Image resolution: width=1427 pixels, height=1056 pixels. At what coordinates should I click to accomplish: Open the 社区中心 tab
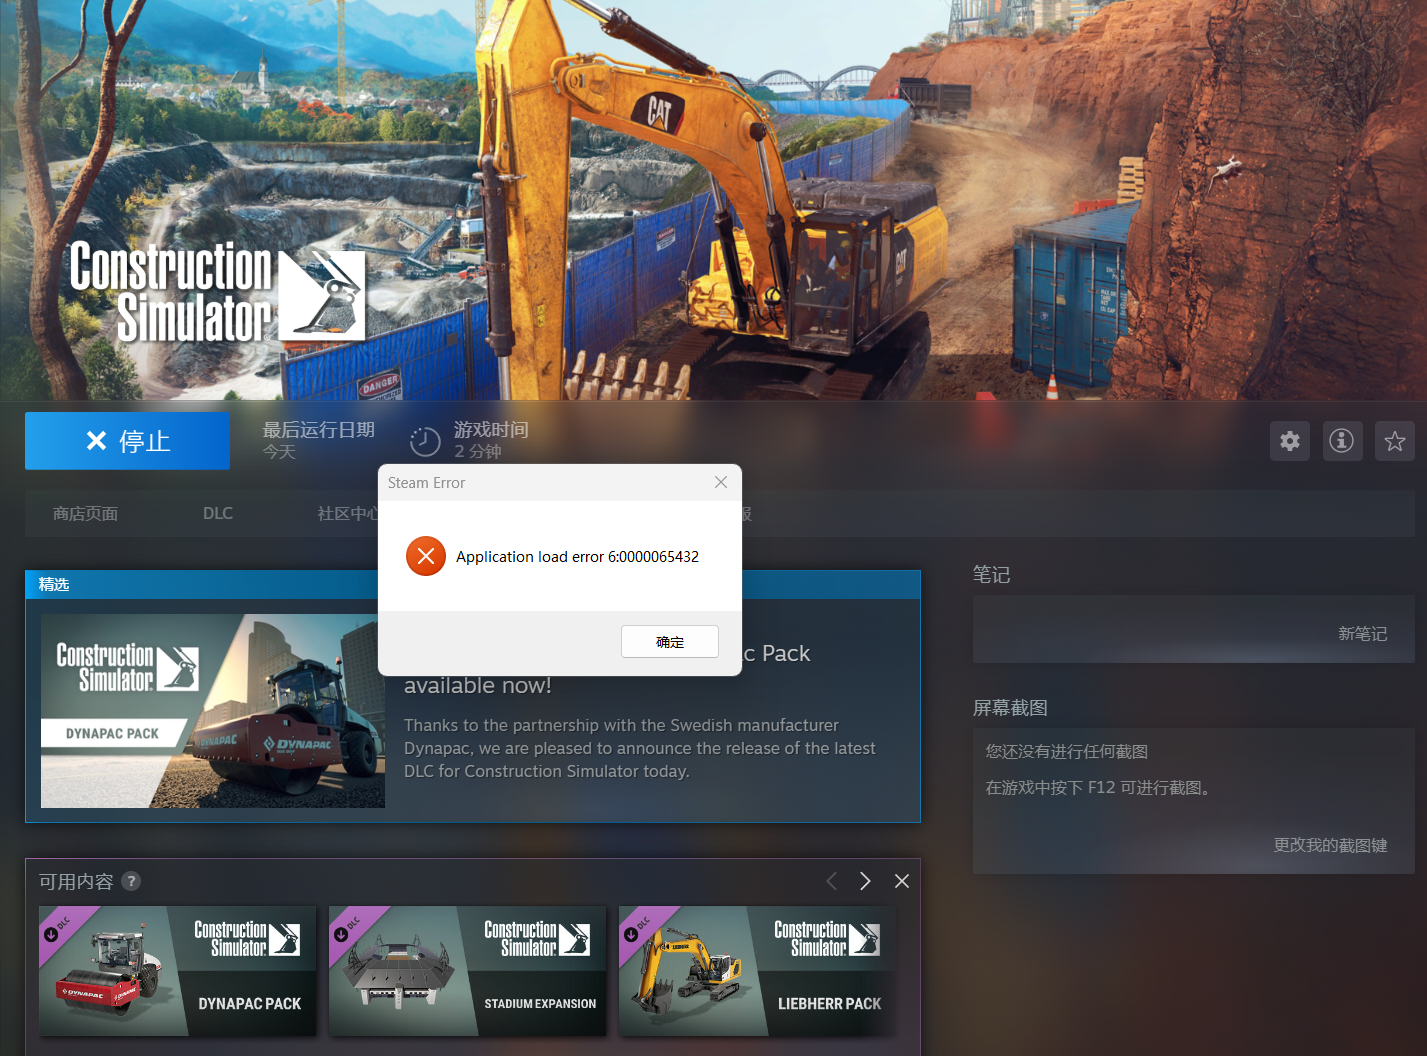347,514
